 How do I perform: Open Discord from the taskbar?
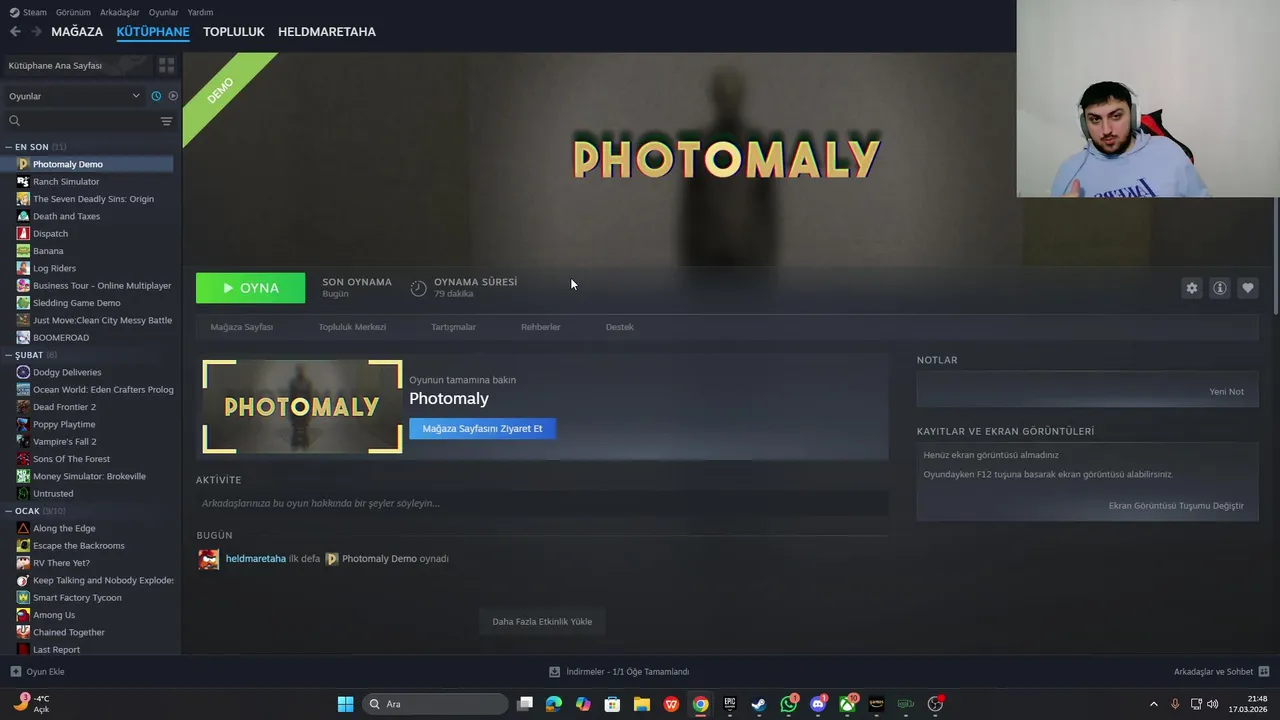click(818, 704)
